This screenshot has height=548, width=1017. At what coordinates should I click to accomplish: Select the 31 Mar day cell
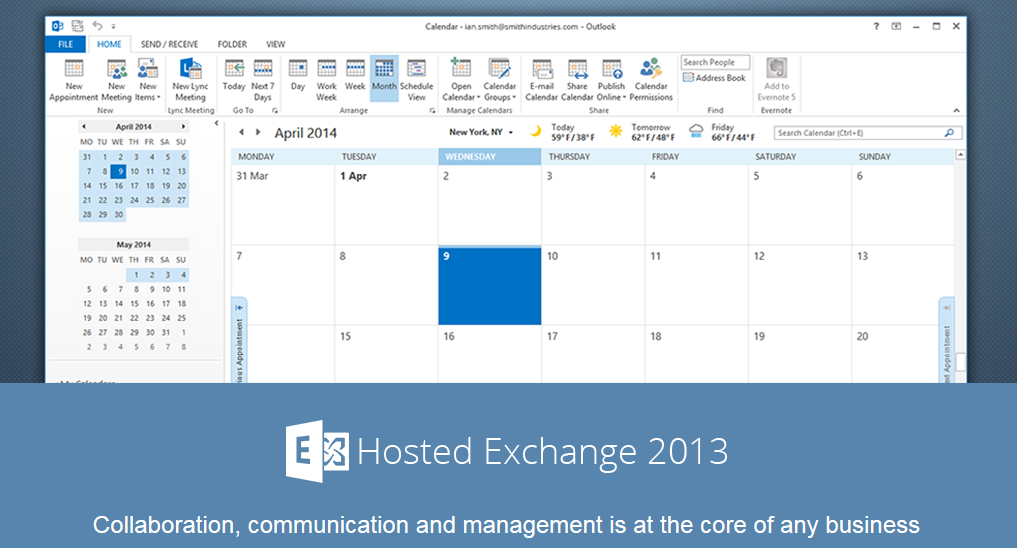click(x=283, y=205)
